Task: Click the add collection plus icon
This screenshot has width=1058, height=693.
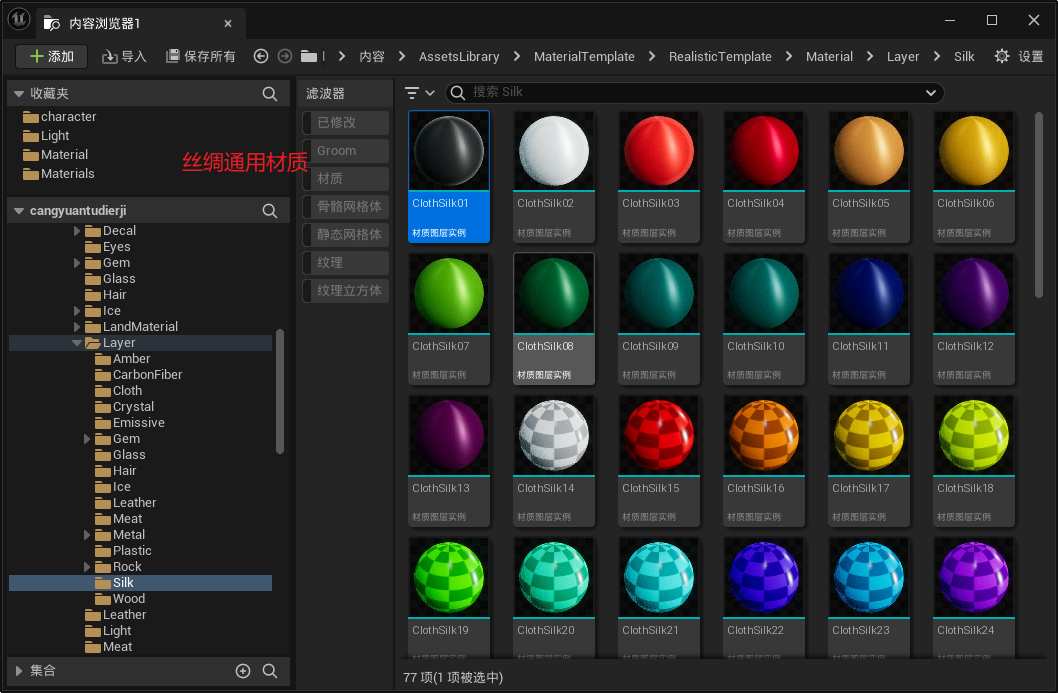Action: pos(243,671)
